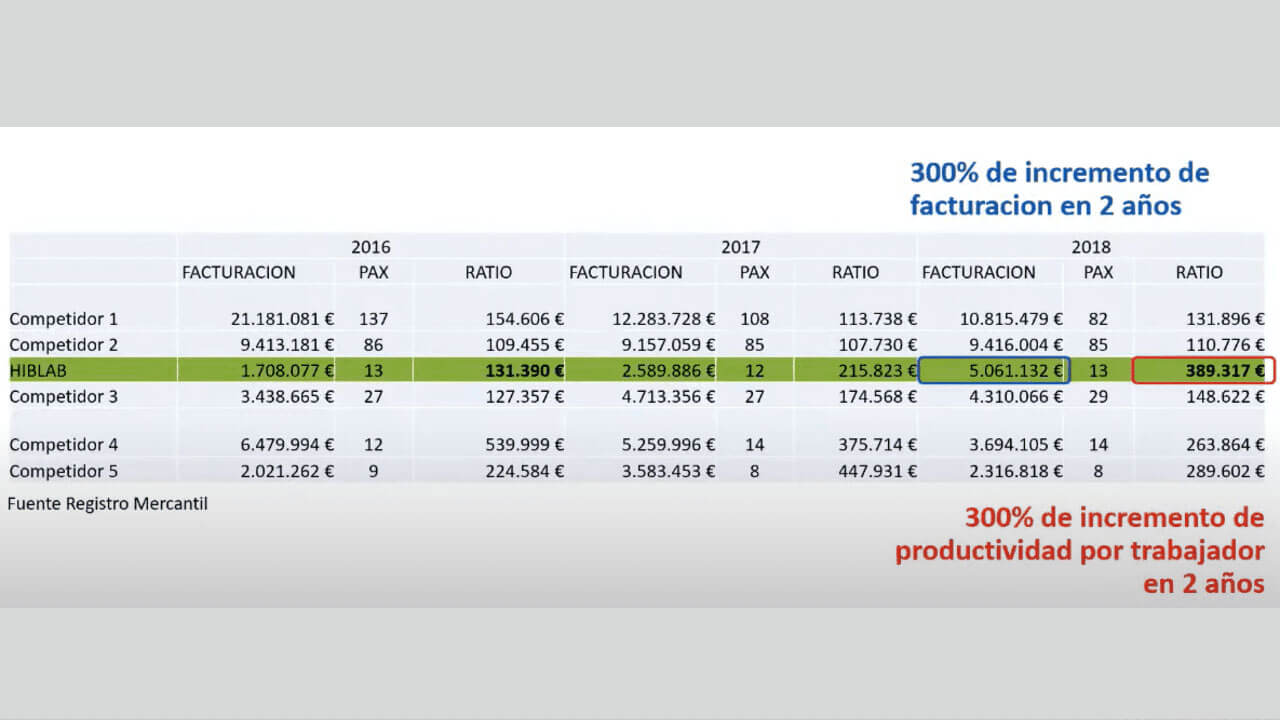Click the red-outlined 389.317 € ratio cell
This screenshot has height=720, width=1280.
pos(1204,370)
